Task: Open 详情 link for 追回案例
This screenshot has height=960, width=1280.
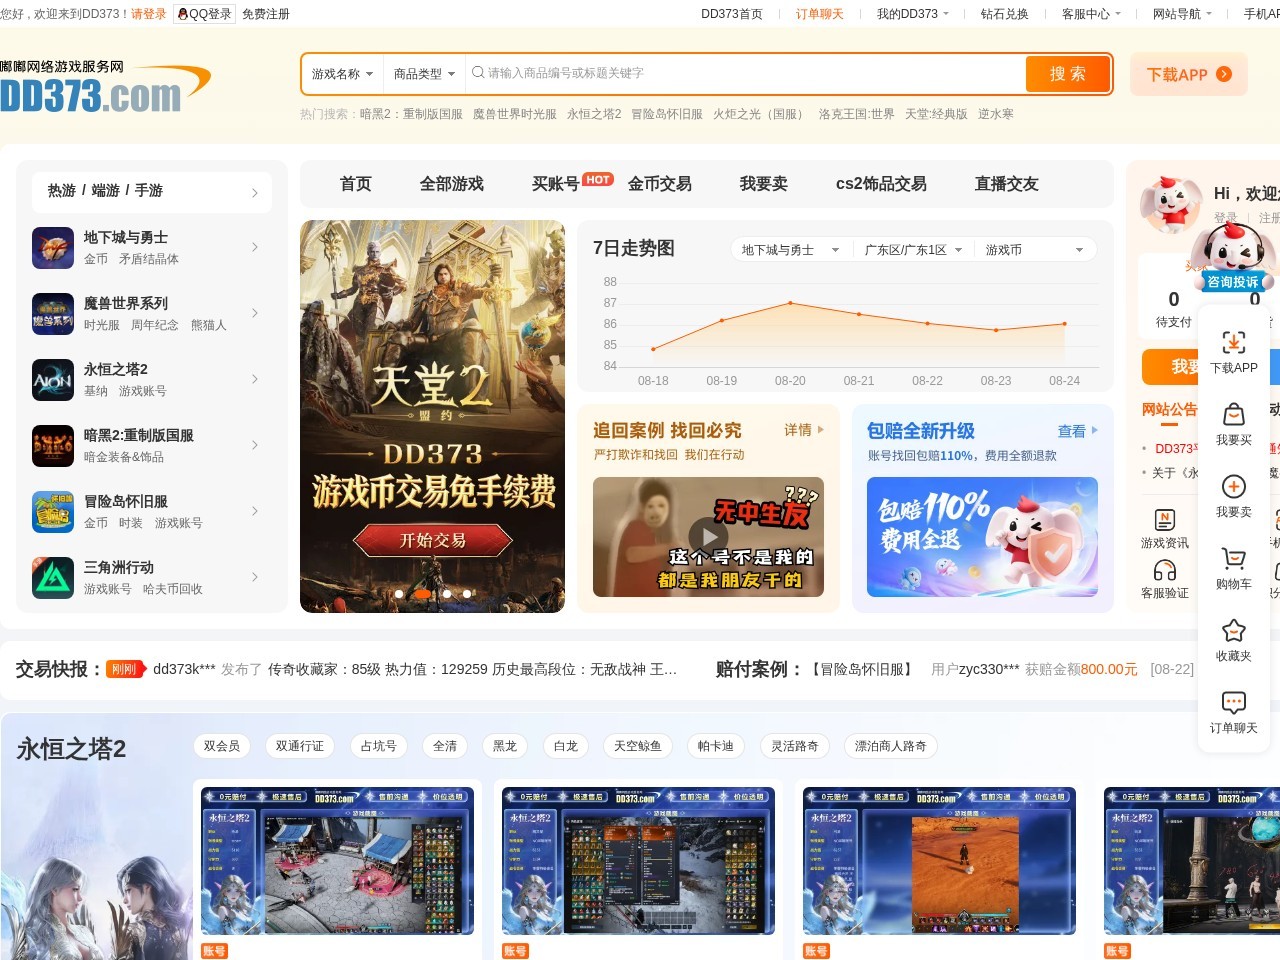Action: click(804, 430)
